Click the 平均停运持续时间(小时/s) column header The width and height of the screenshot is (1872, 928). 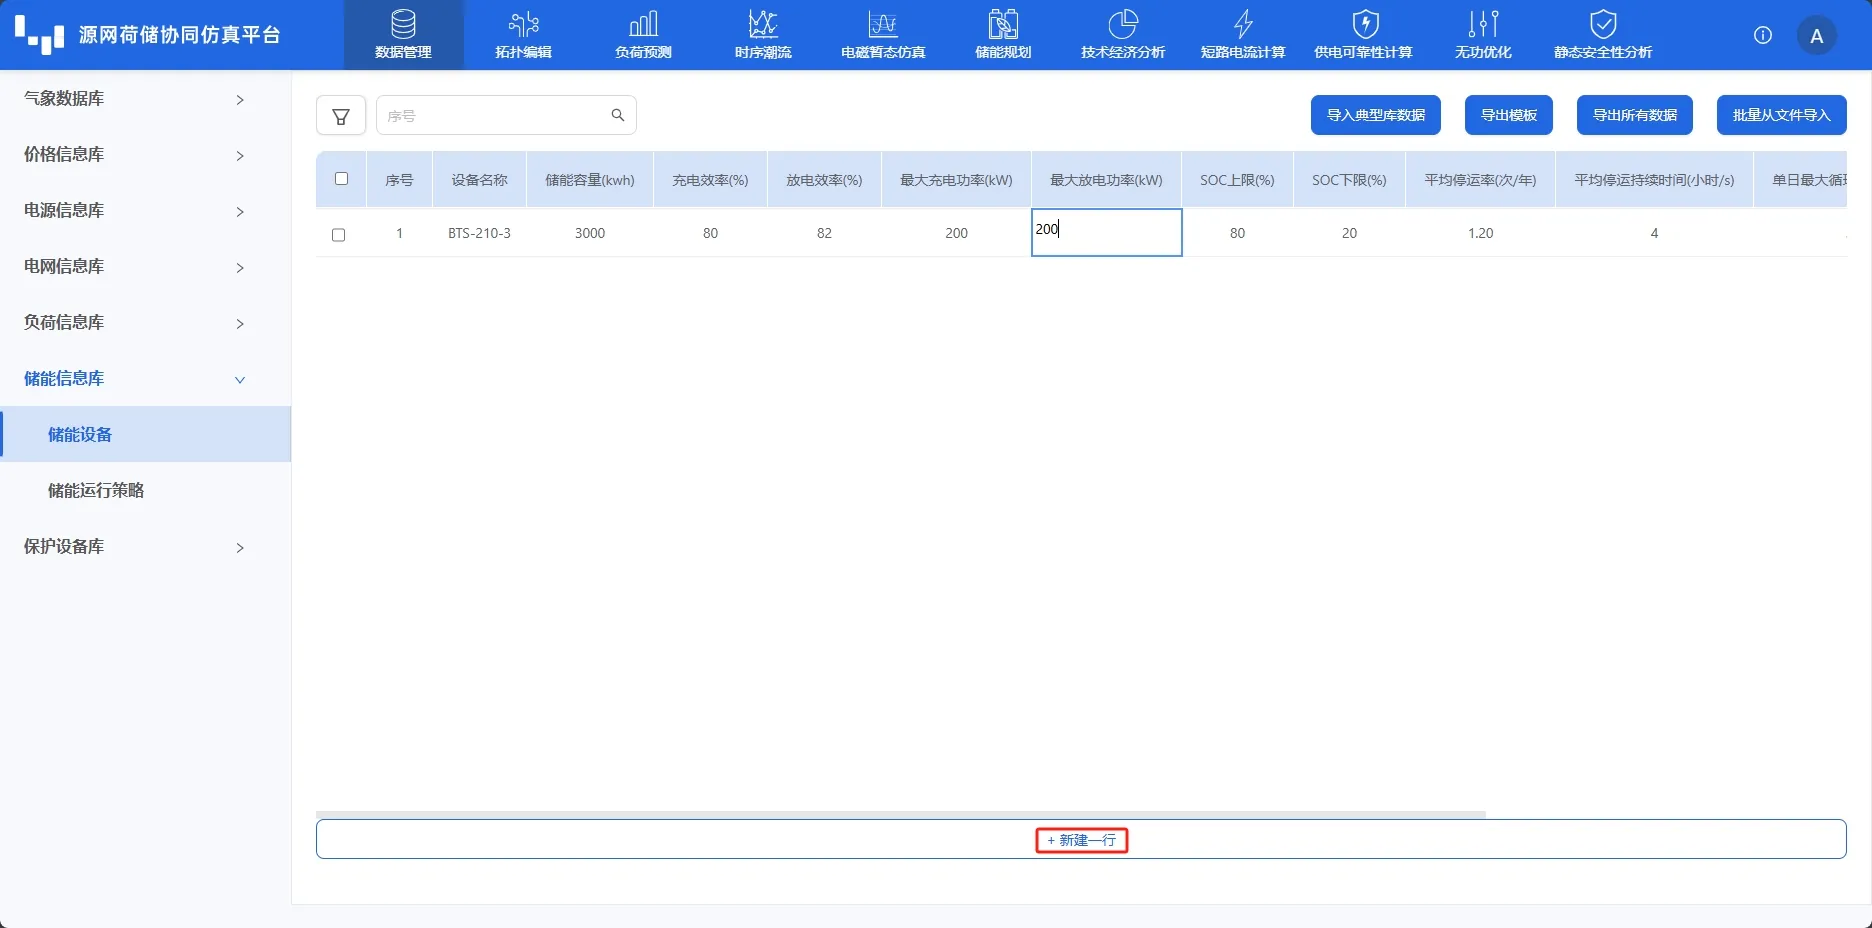(x=1654, y=180)
